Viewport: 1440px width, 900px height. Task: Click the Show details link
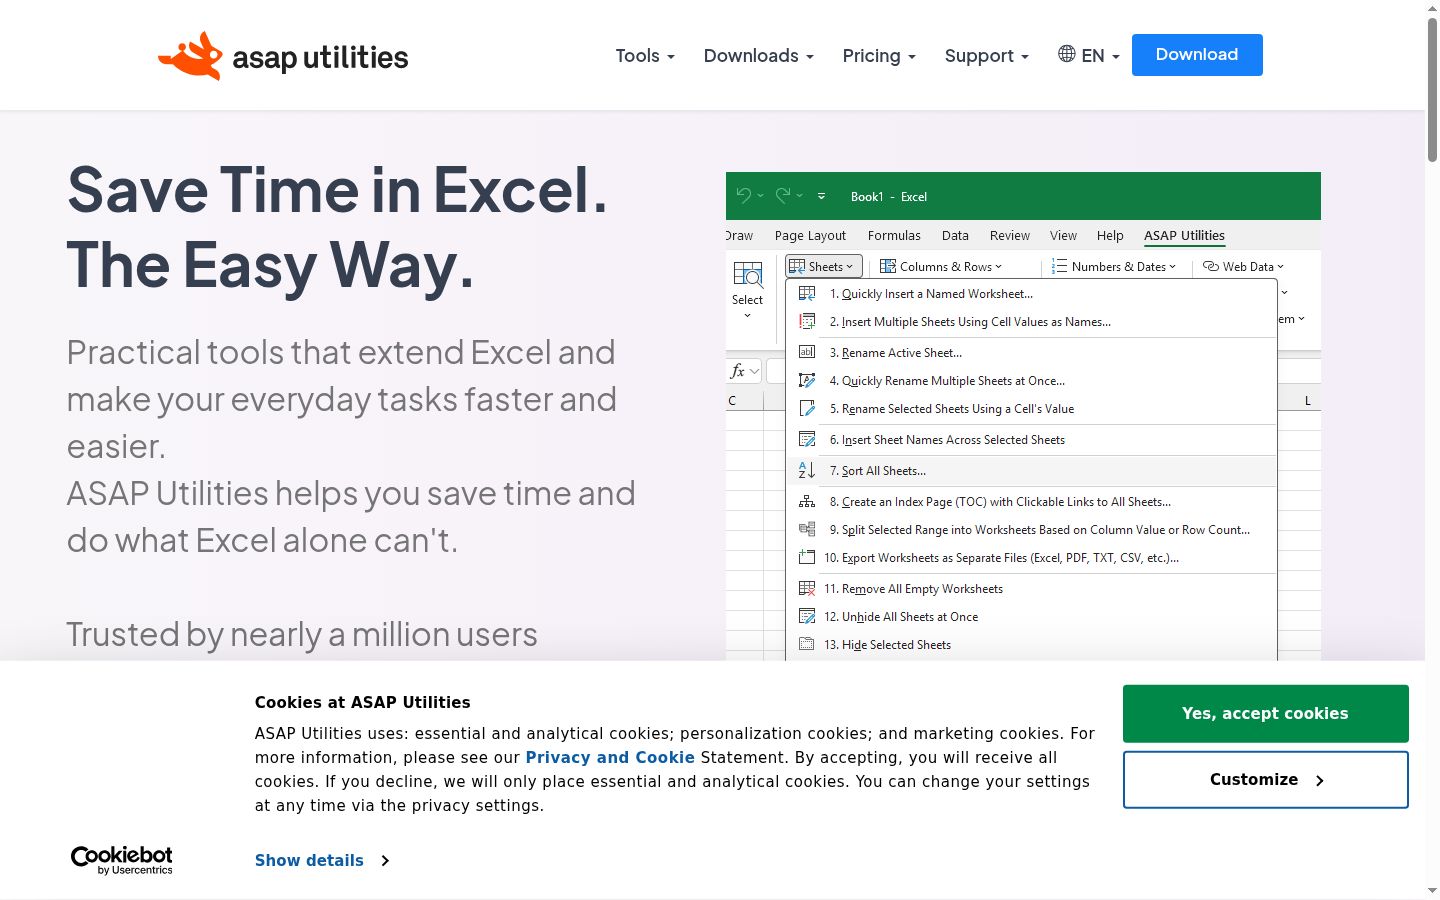[x=309, y=861]
